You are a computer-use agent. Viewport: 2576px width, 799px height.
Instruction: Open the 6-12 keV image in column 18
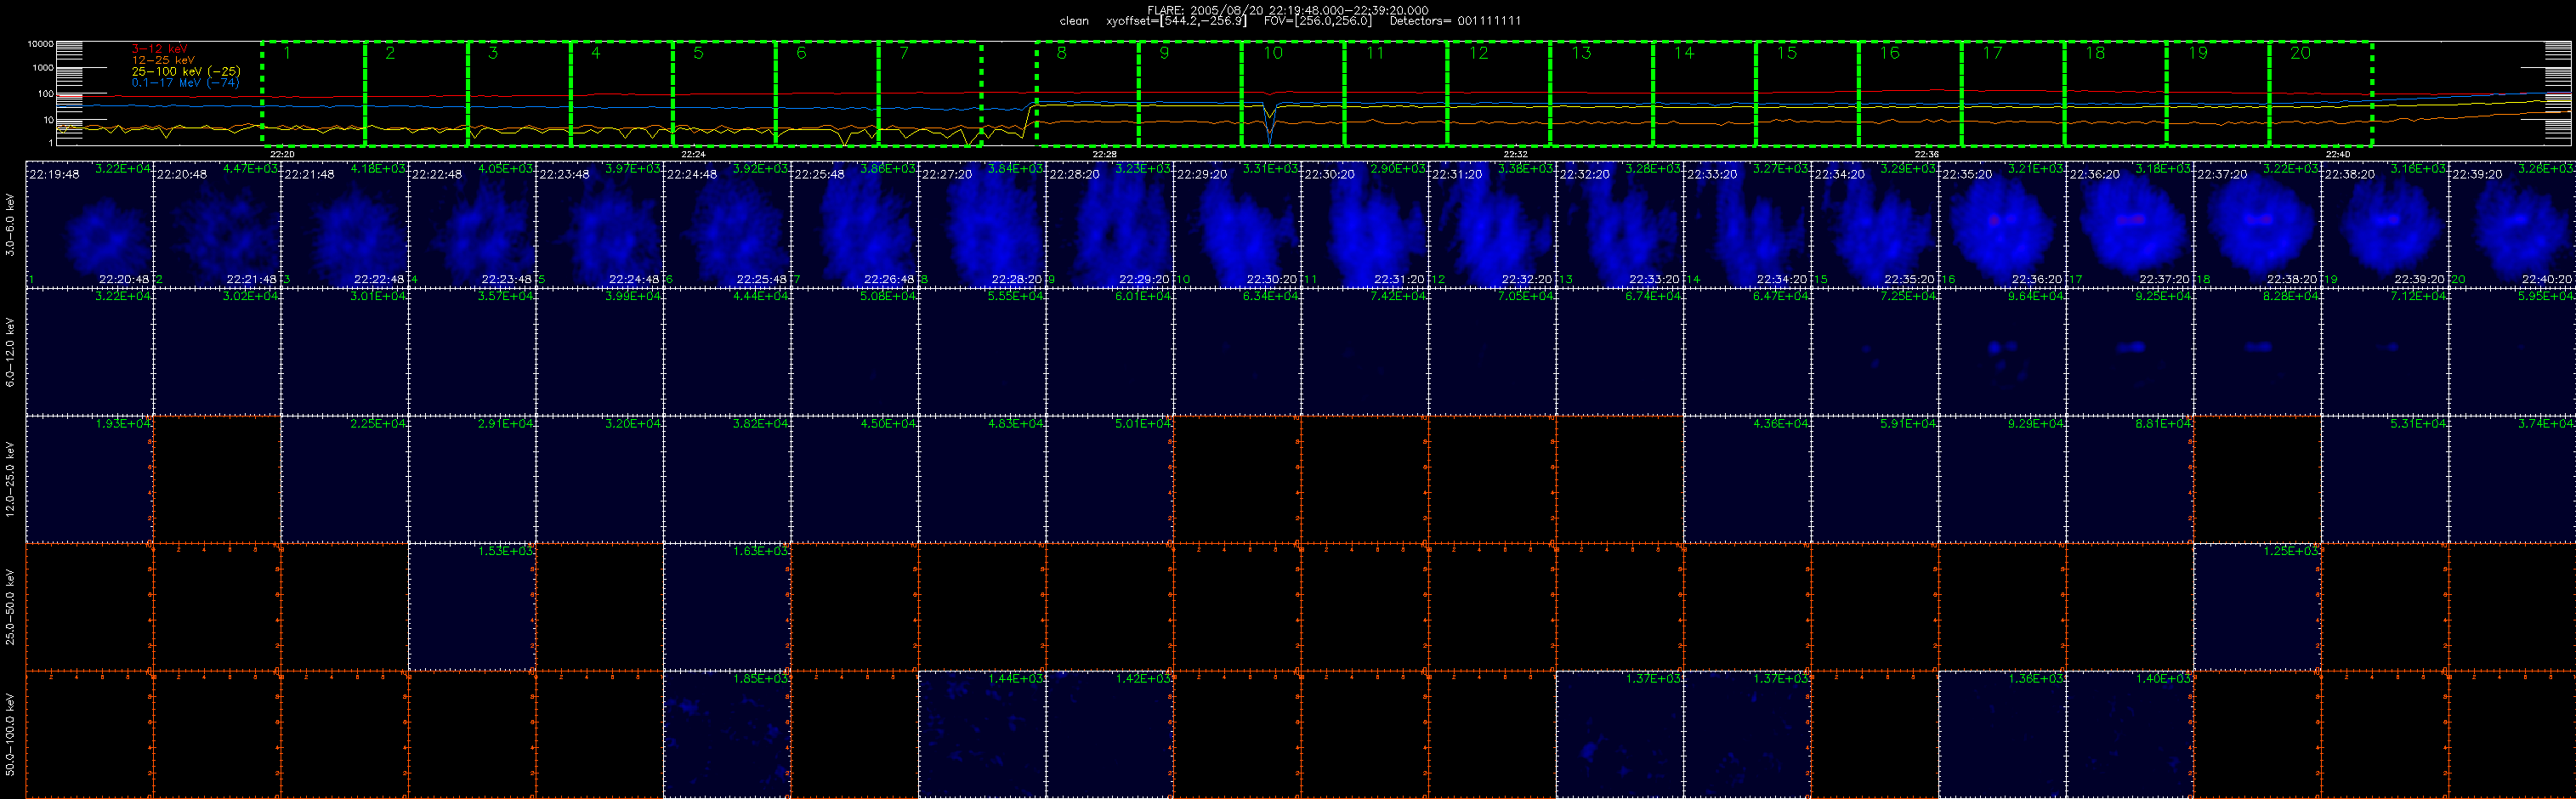pos(2257,352)
